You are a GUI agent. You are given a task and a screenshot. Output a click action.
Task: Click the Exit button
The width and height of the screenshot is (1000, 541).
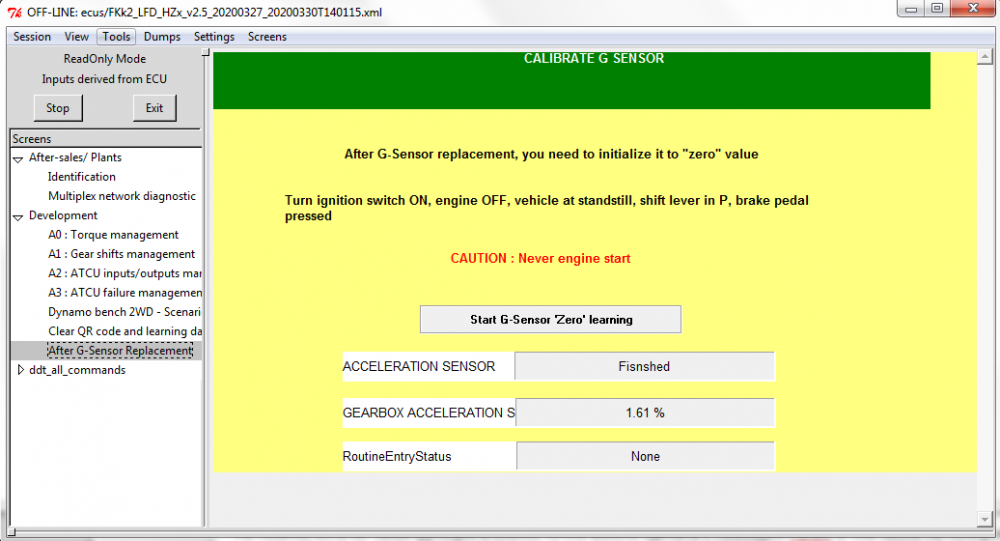pyautogui.click(x=154, y=108)
